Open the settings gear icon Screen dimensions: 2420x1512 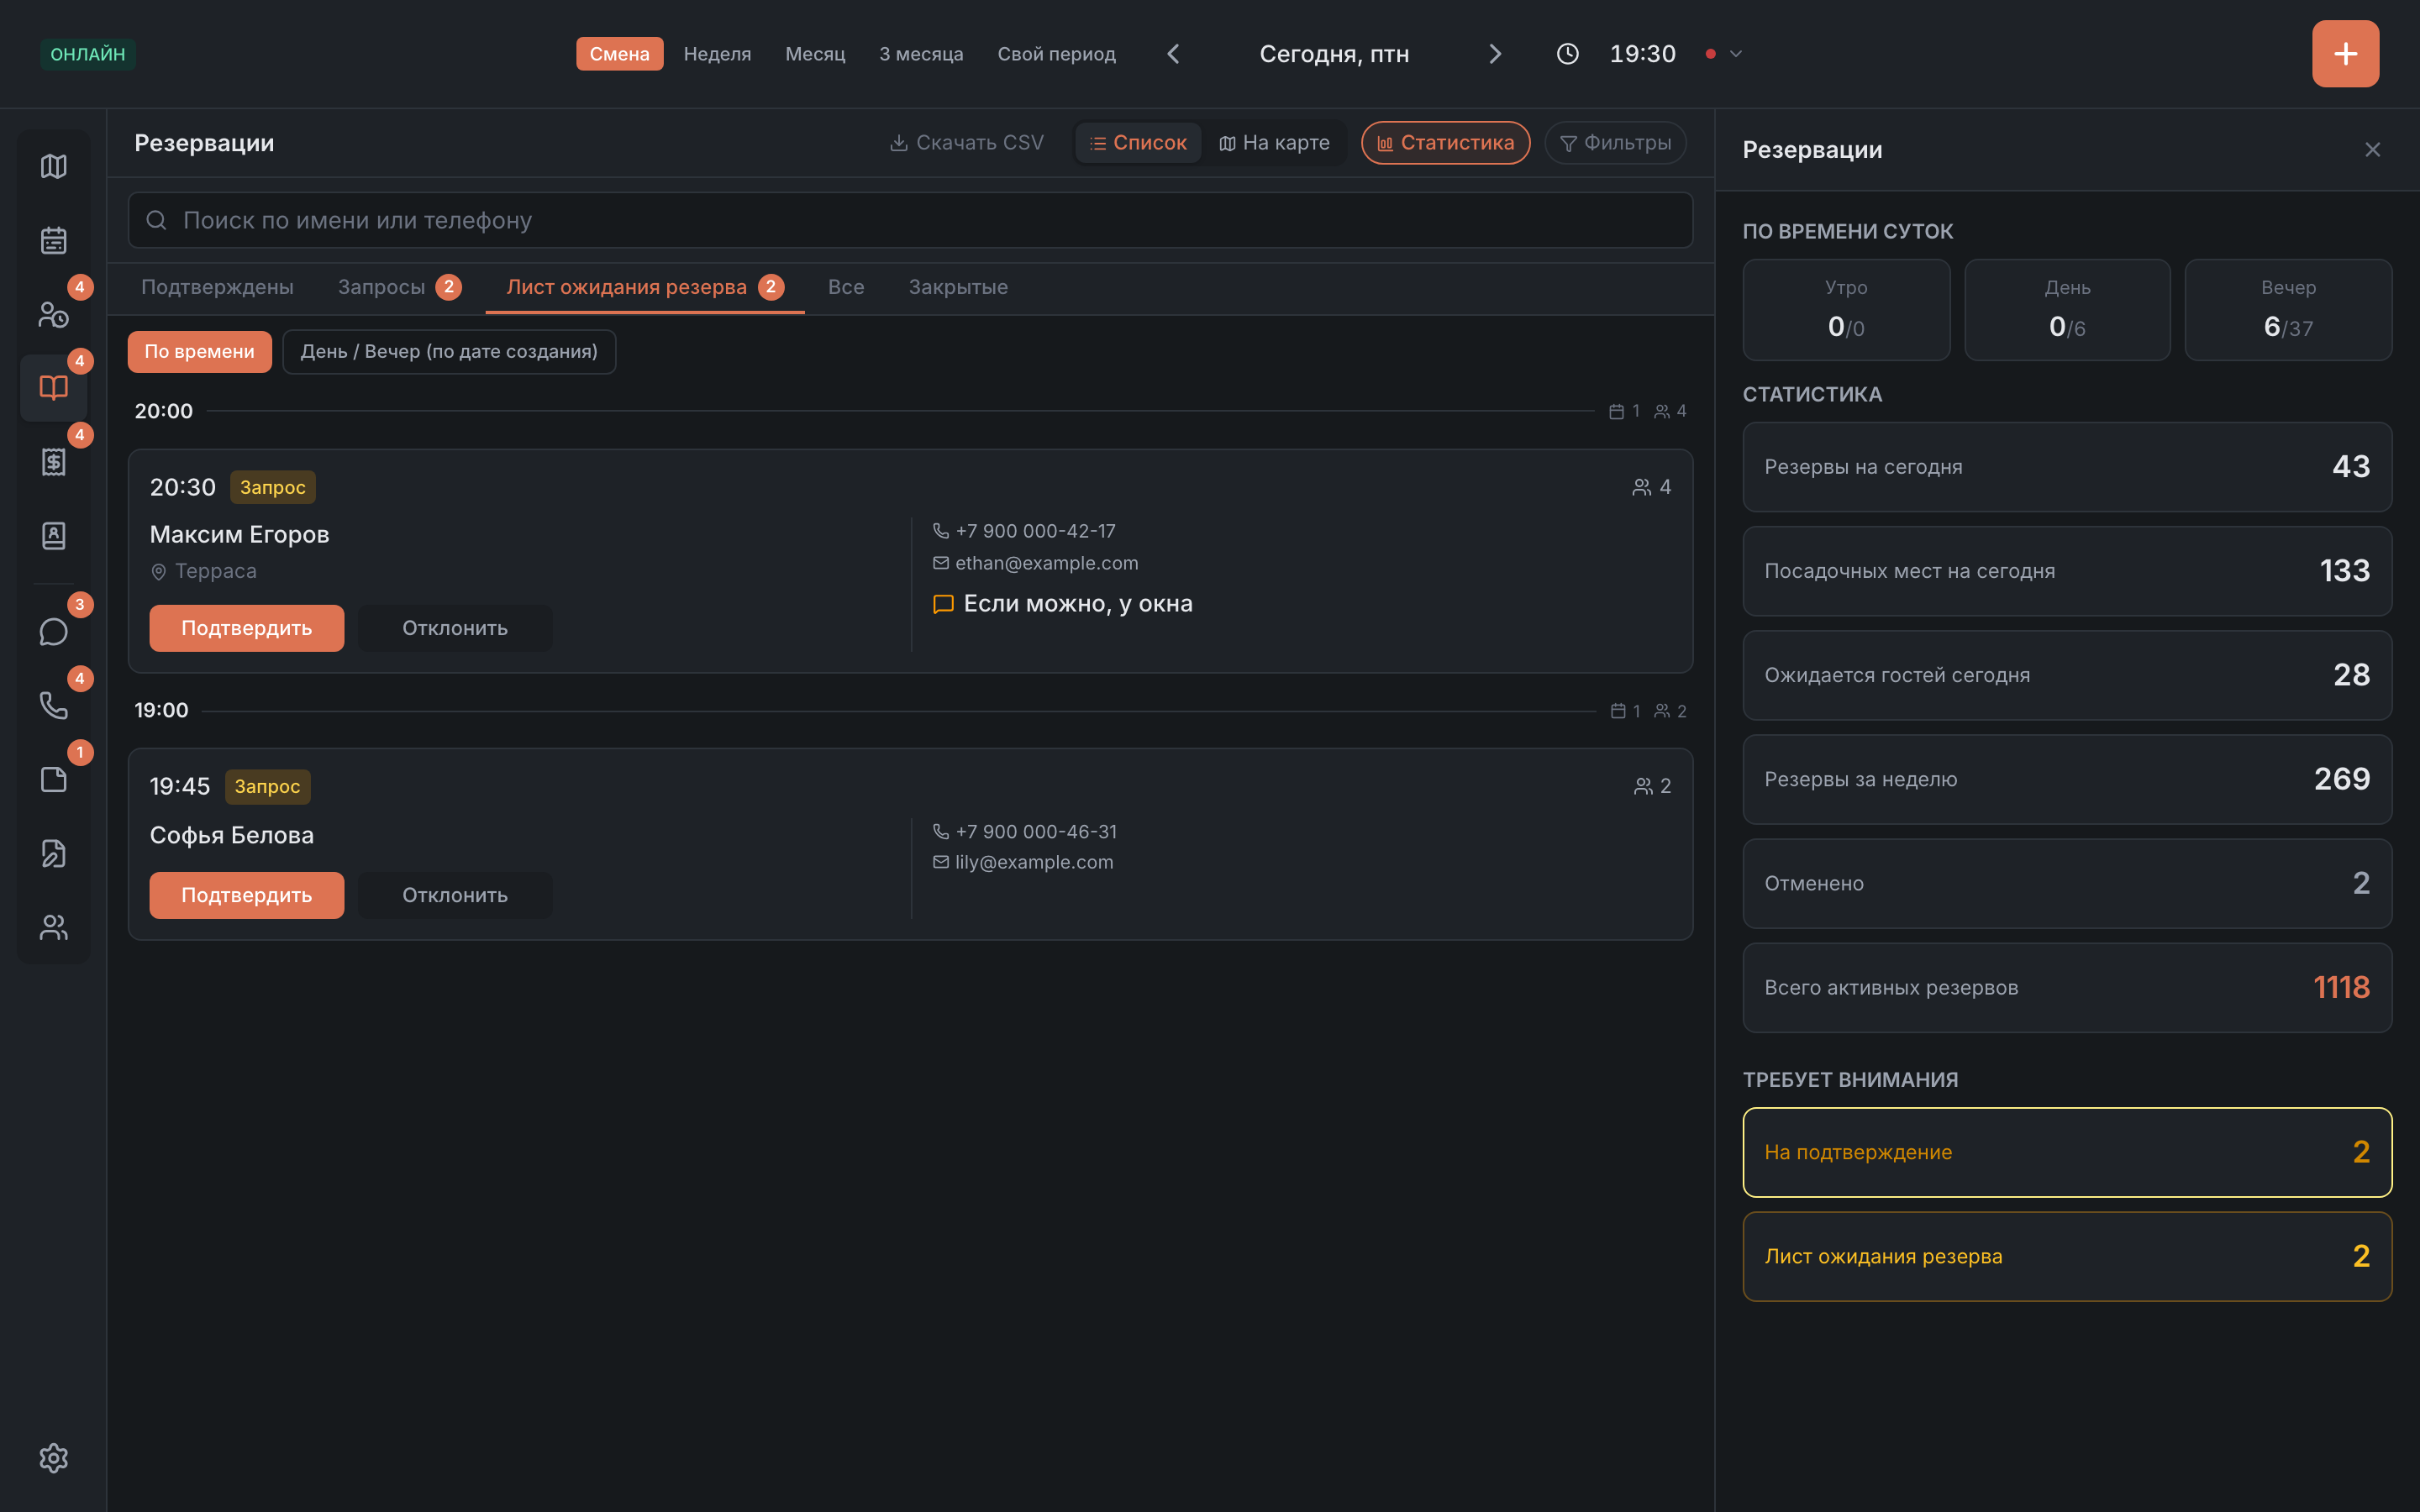tap(53, 1458)
